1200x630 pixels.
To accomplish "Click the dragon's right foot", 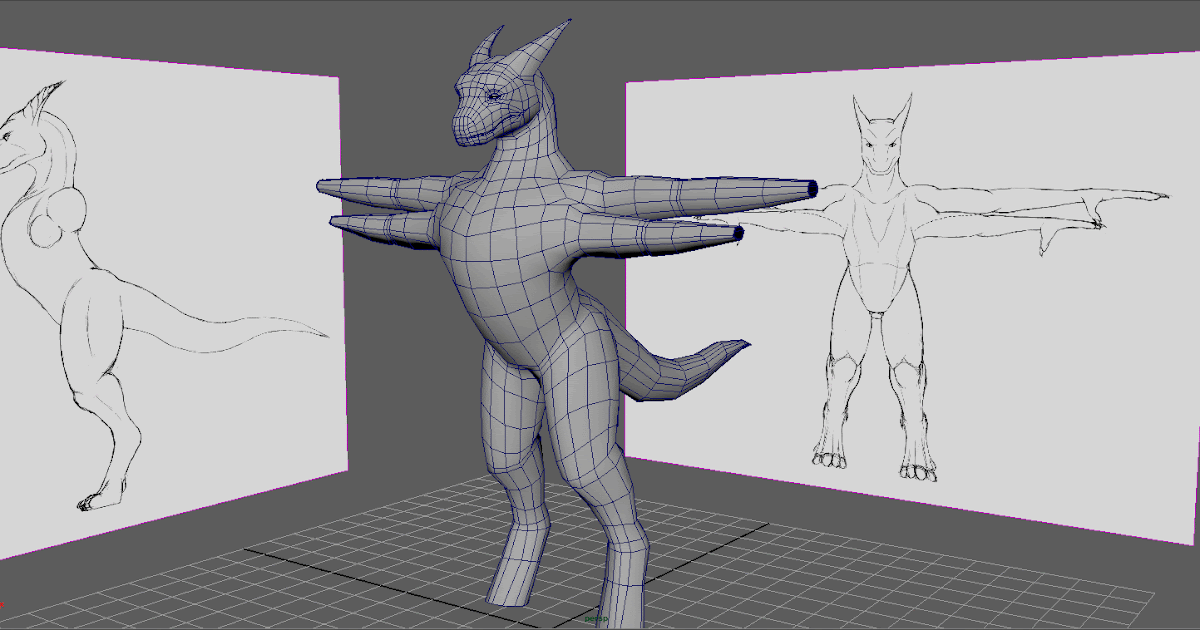I will [625, 600].
